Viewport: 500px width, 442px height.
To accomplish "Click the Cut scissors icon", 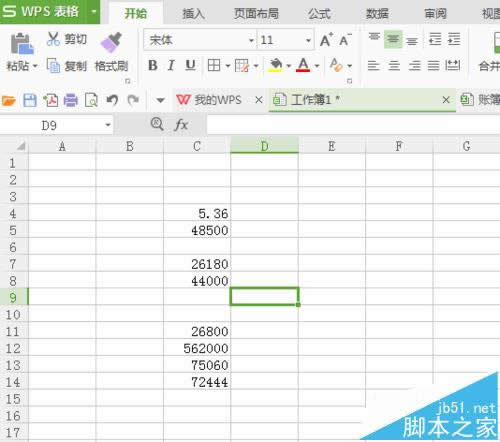I will pos(53,39).
